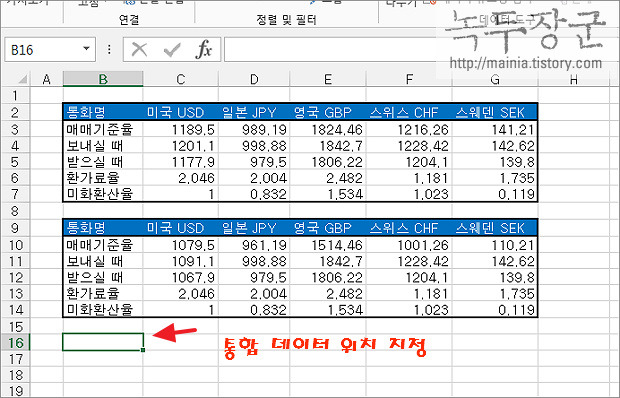The width and height of the screenshot is (620, 398).
Task: Click cell with value 110.21
Action: tap(495, 245)
